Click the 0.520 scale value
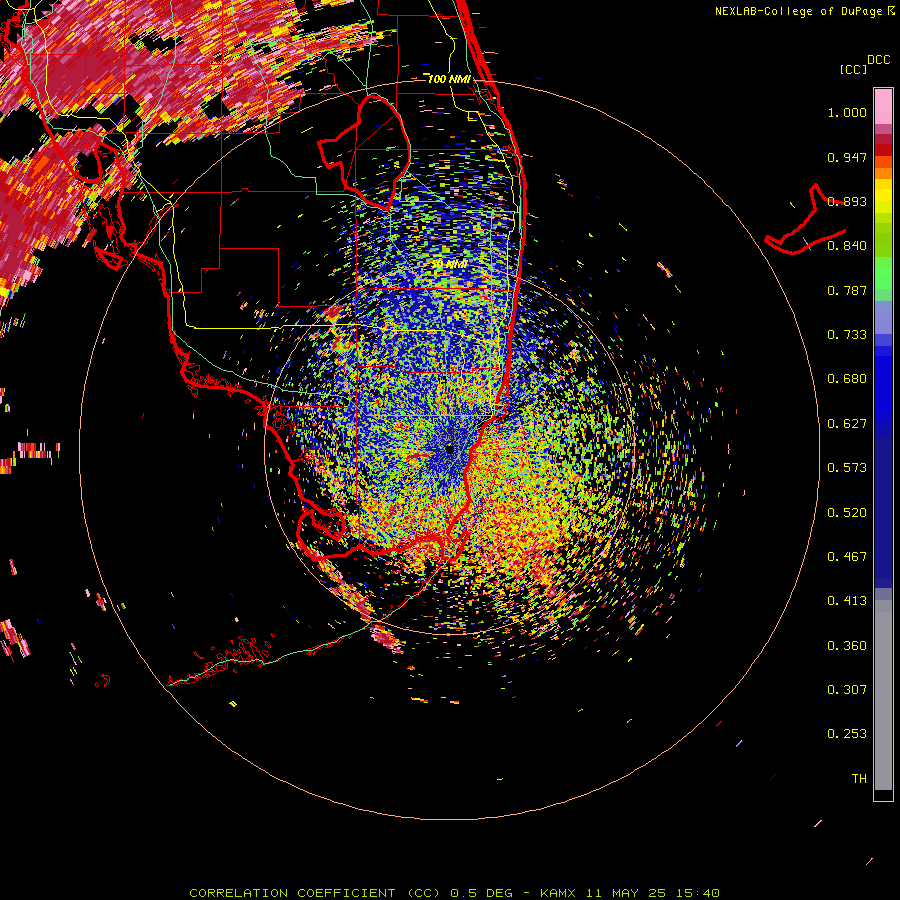 pos(847,513)
